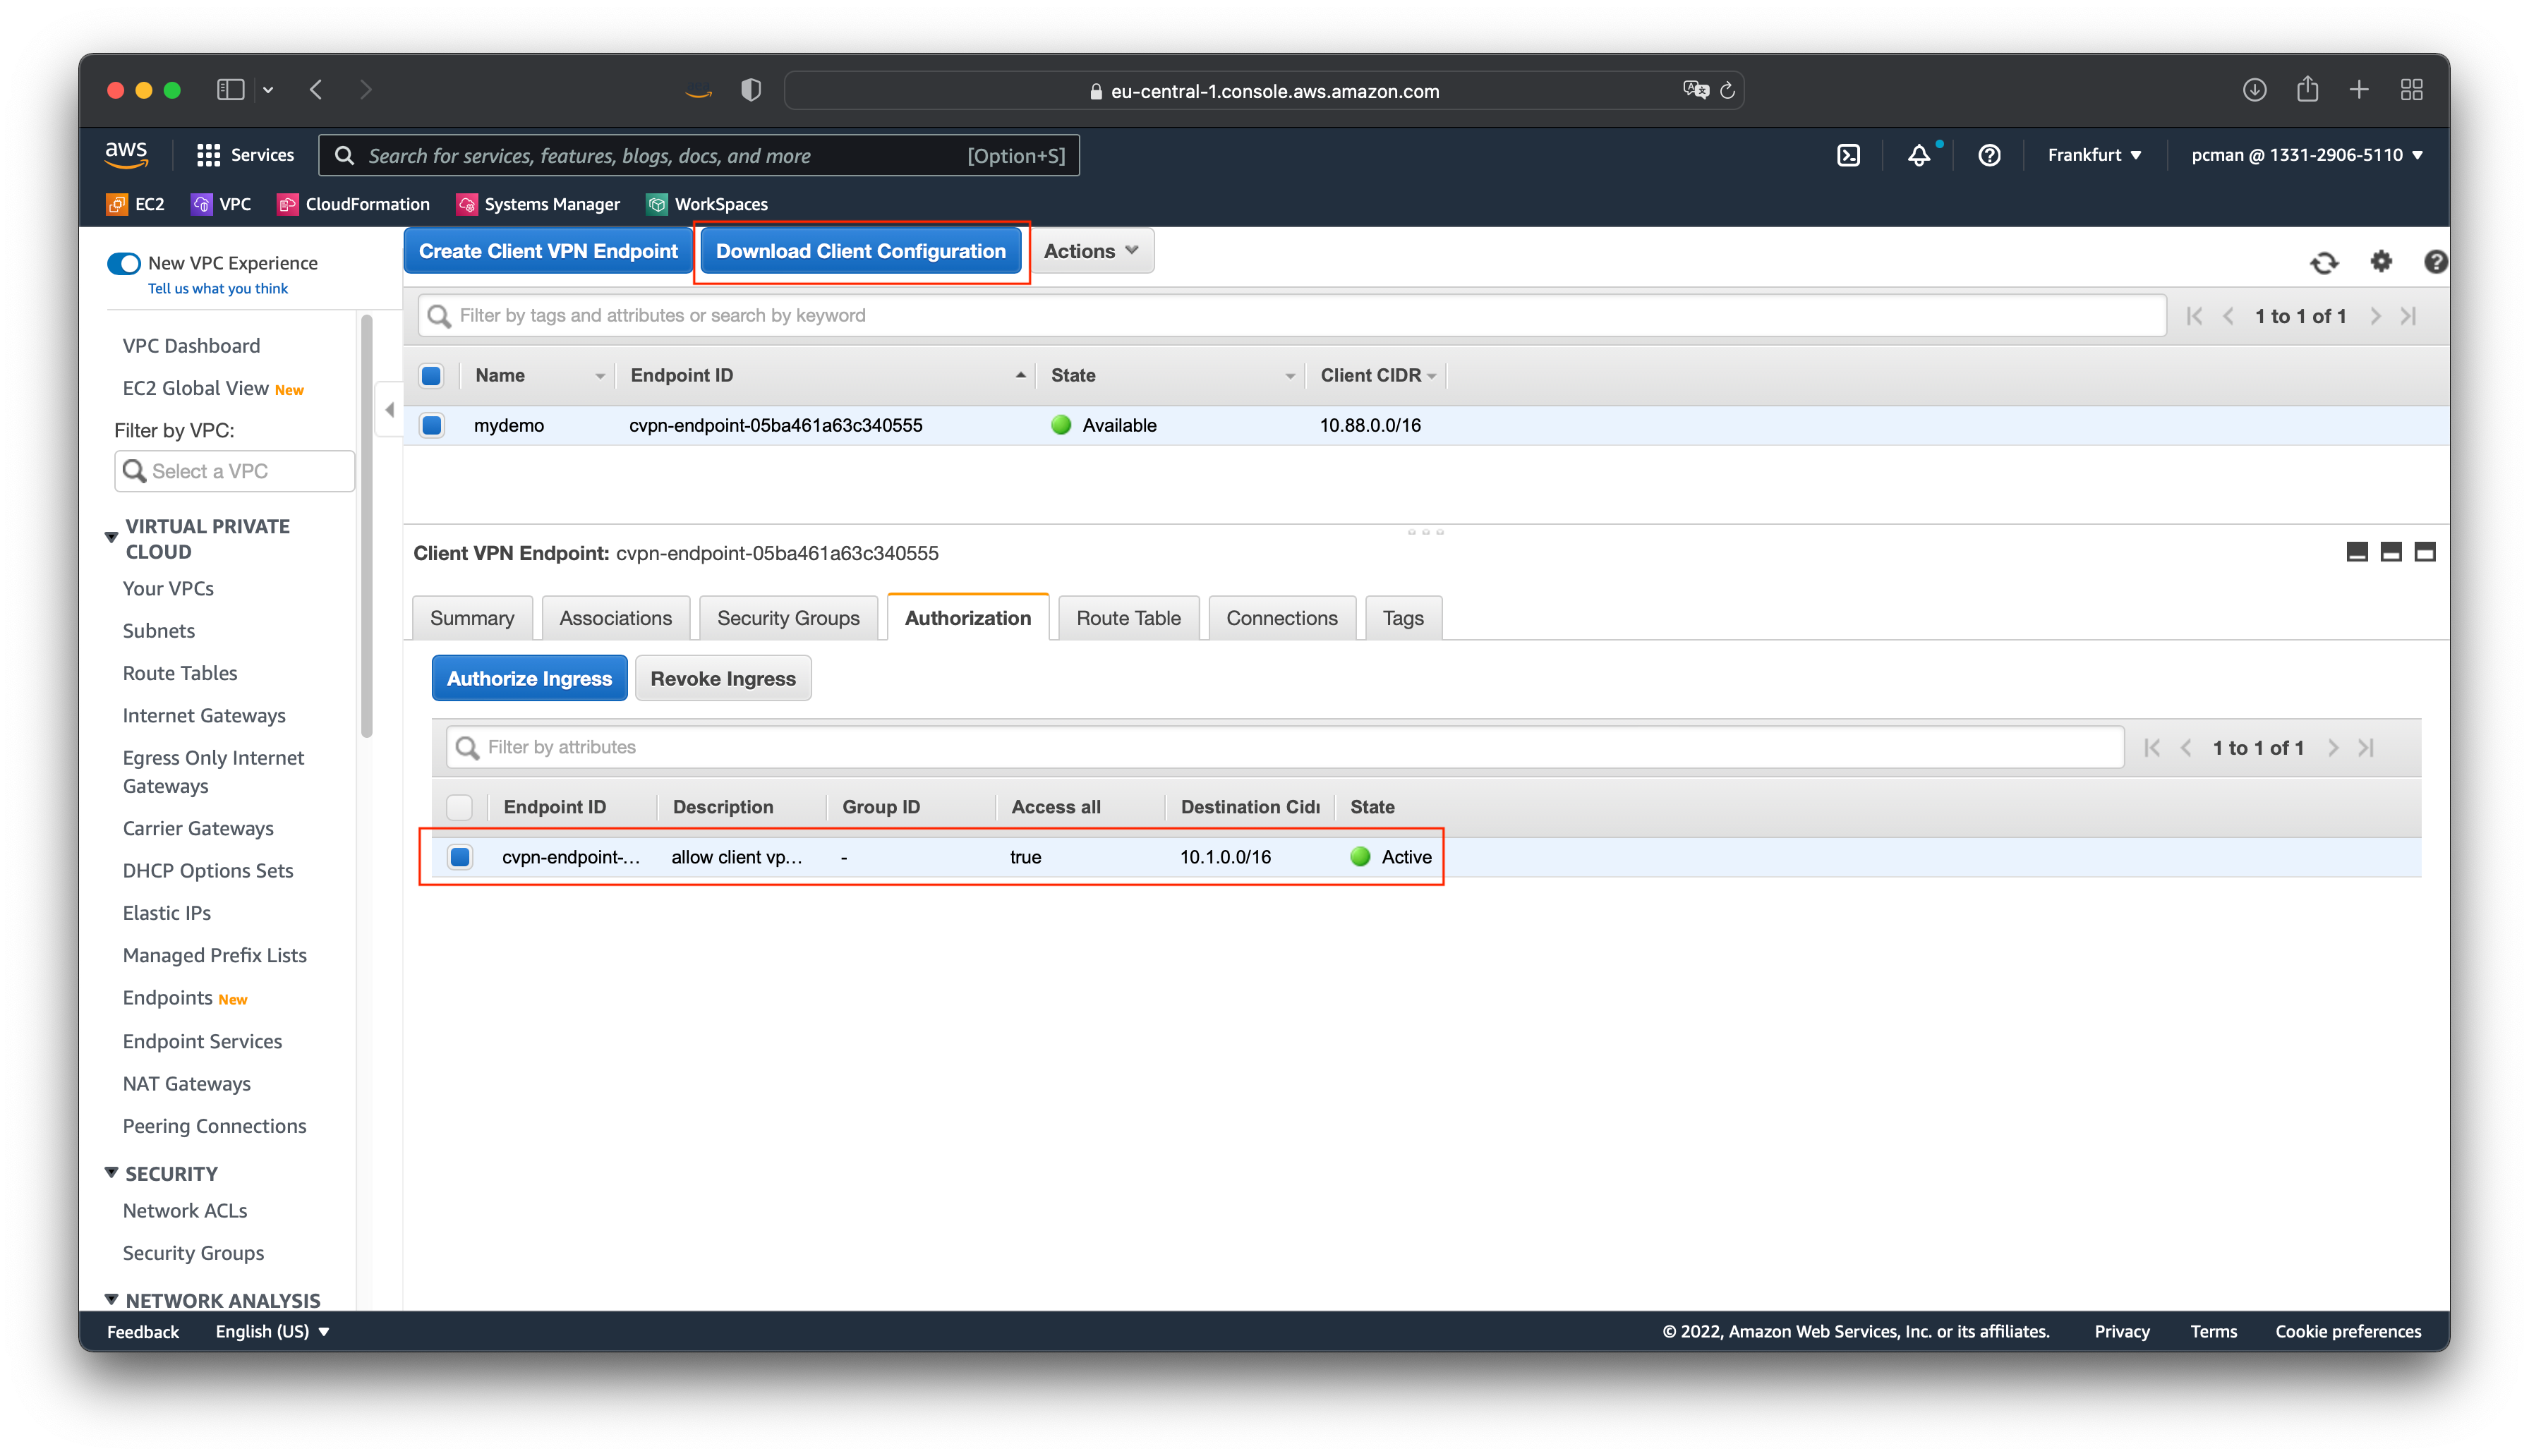Open Safari downloads icon
The image size is (2529, 1456).
coord(2254,90)
